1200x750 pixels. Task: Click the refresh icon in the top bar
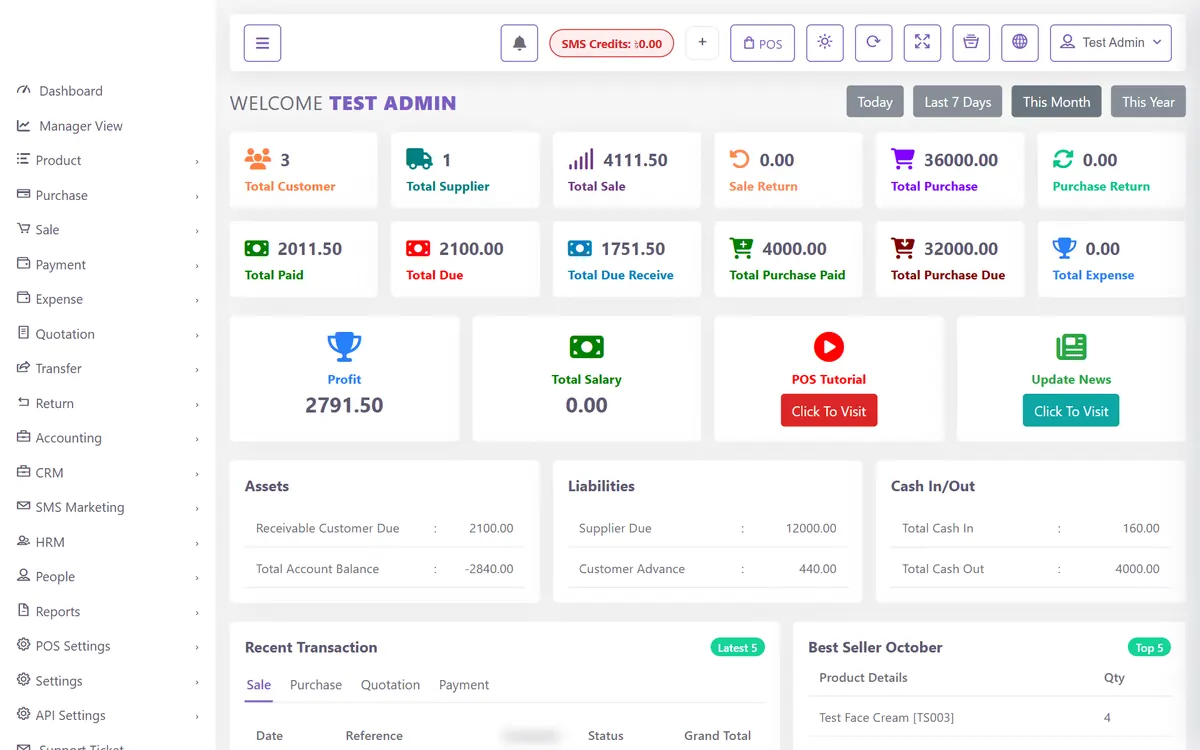click(x=873, y=43)
